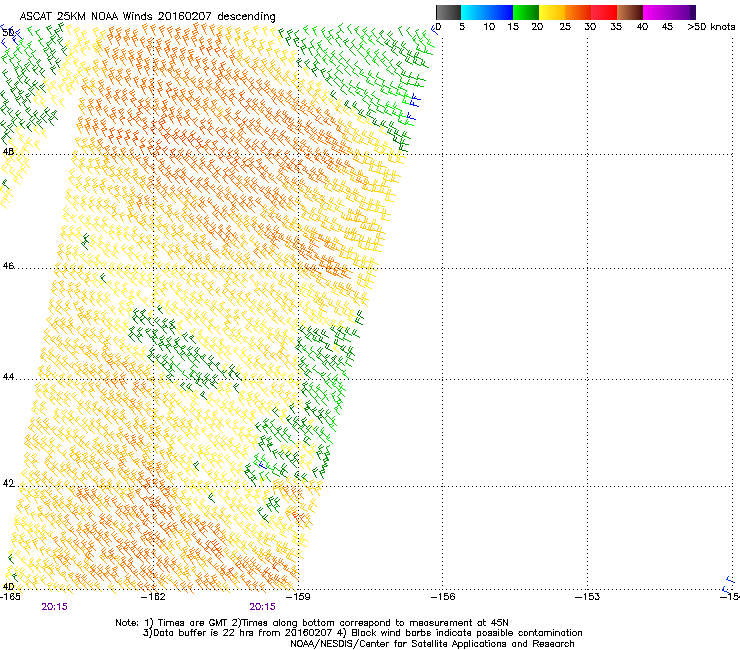Click the latitude label '42'
740x650 pixels.
pos(8,483)
